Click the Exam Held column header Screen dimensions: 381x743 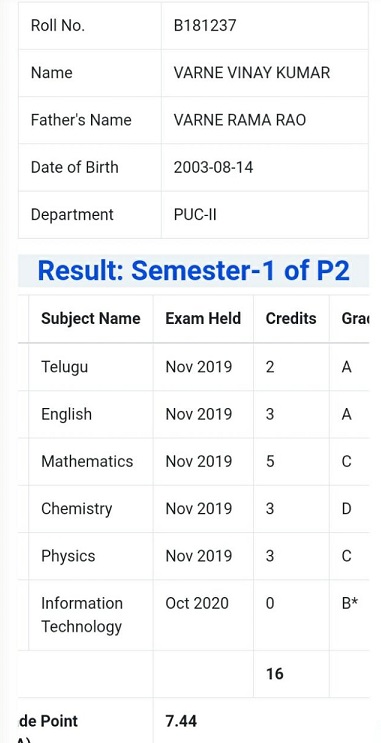click(x=203, y=318)
